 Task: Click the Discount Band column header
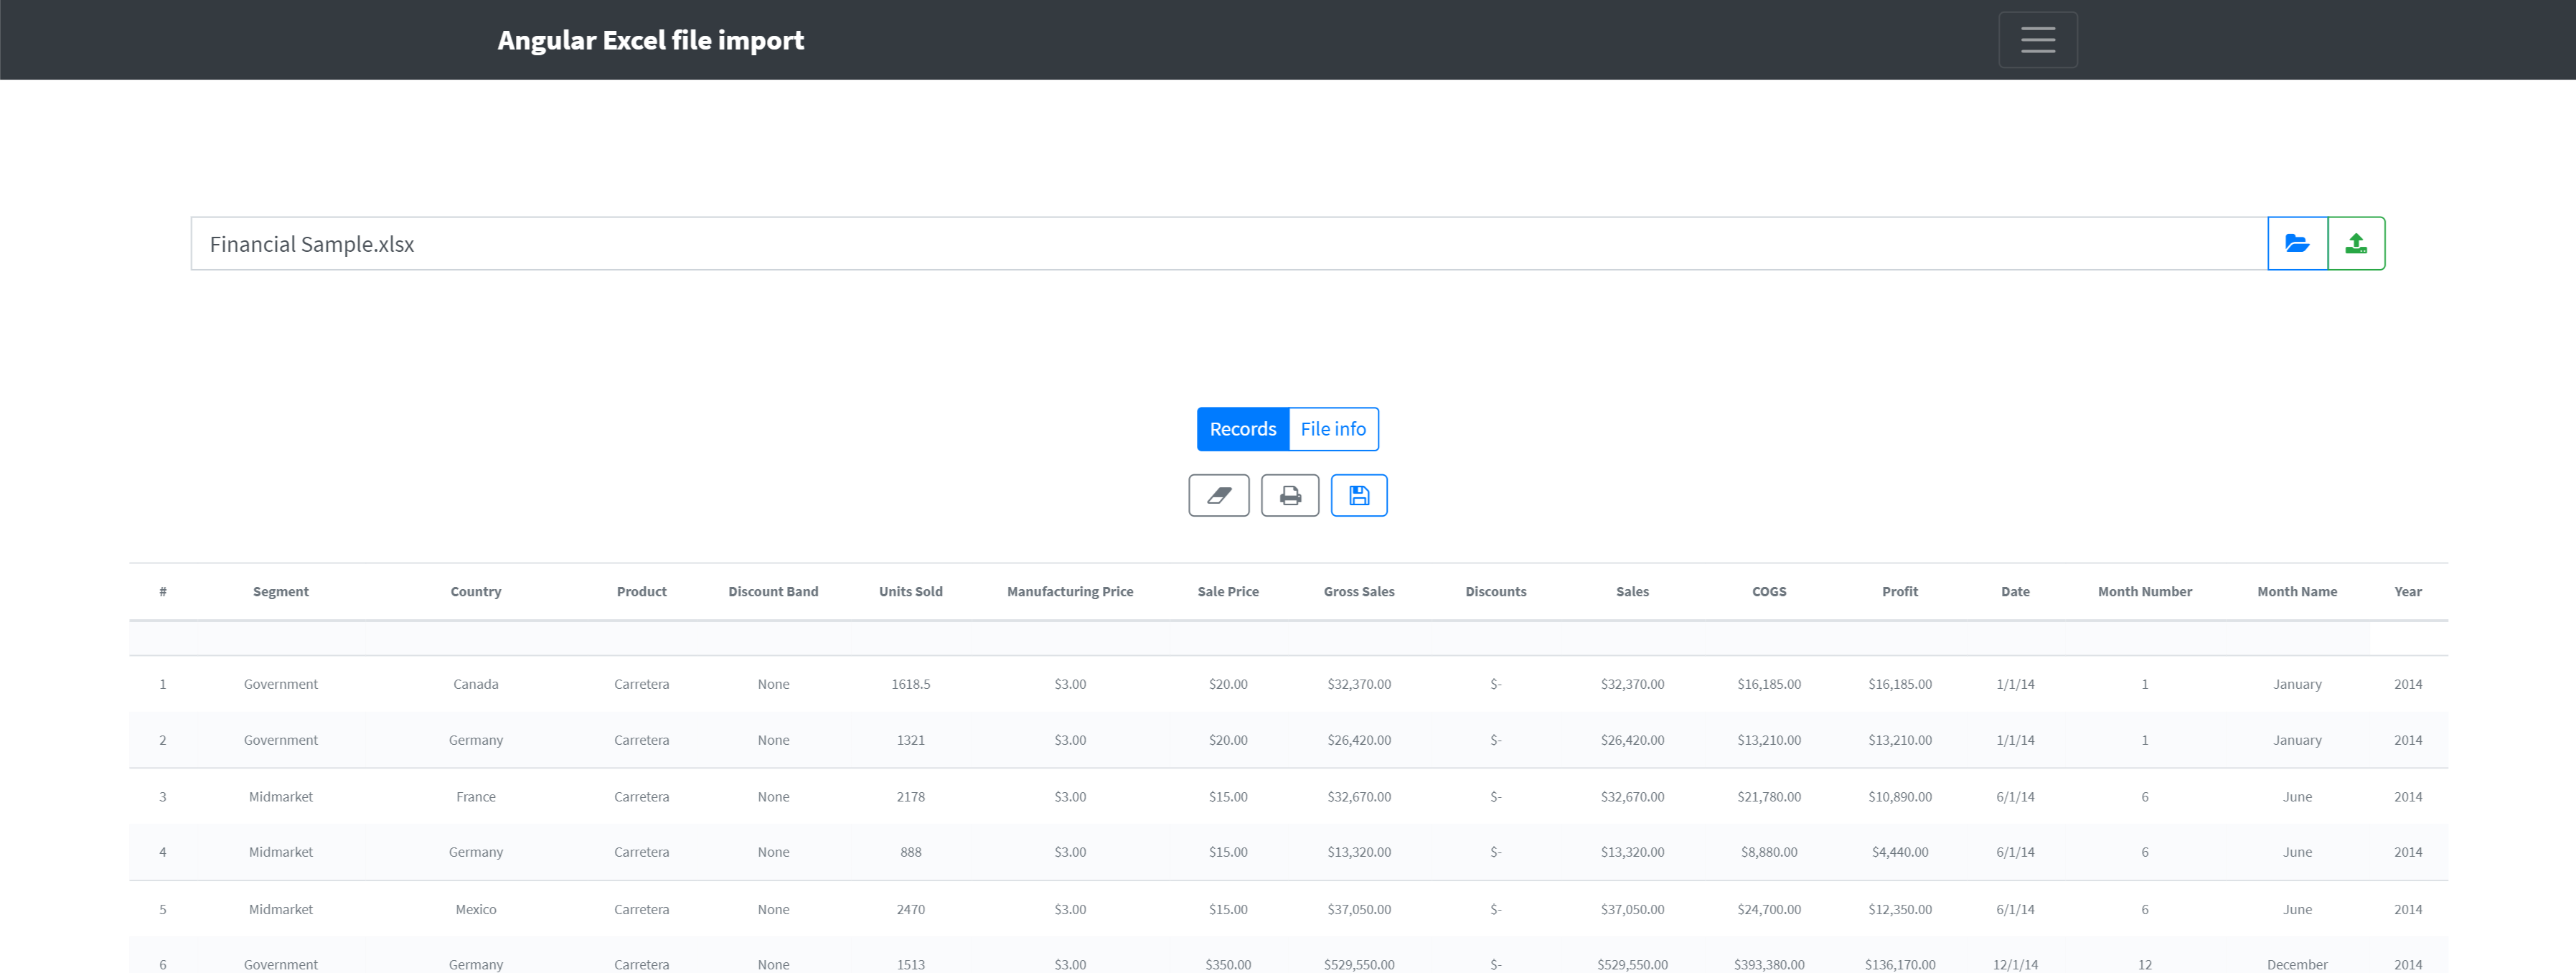pyautogui.click(x=772, y=591)
